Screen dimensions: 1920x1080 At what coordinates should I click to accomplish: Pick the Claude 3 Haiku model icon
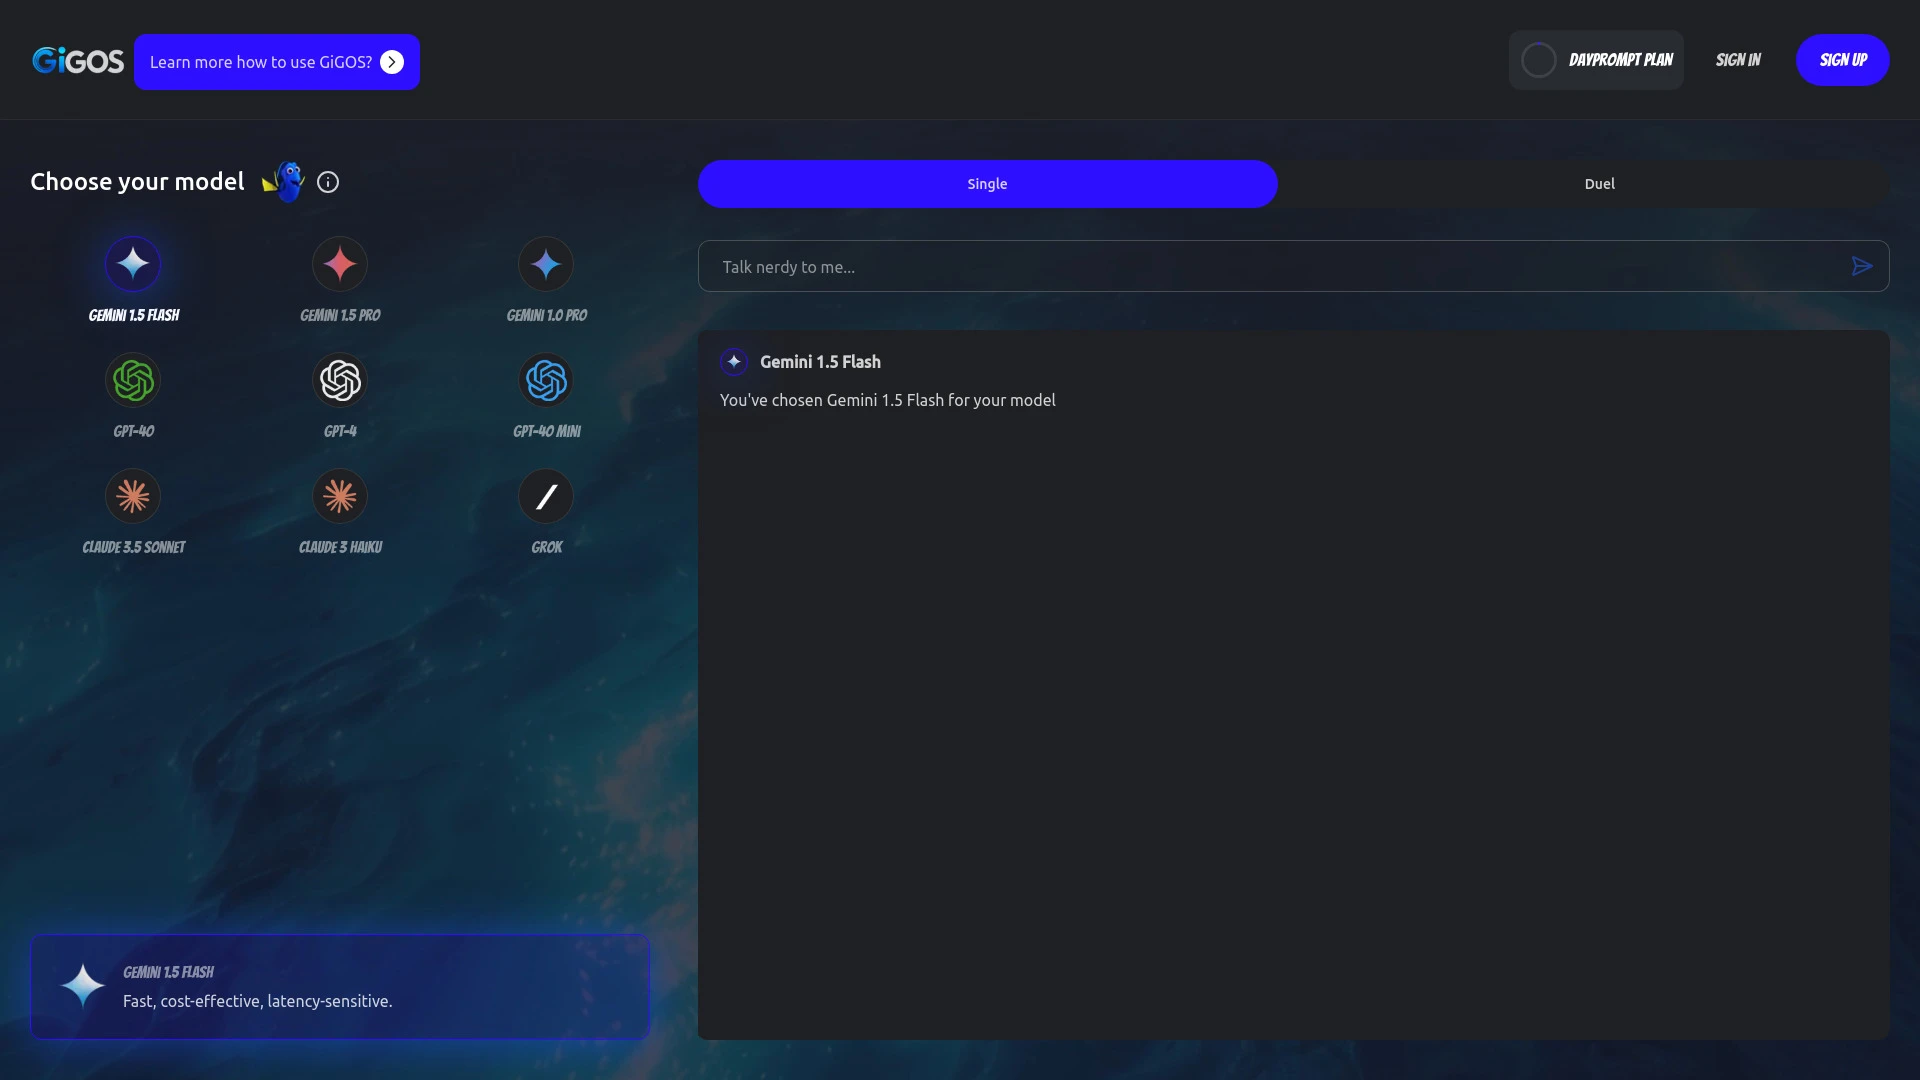[340, 496]
